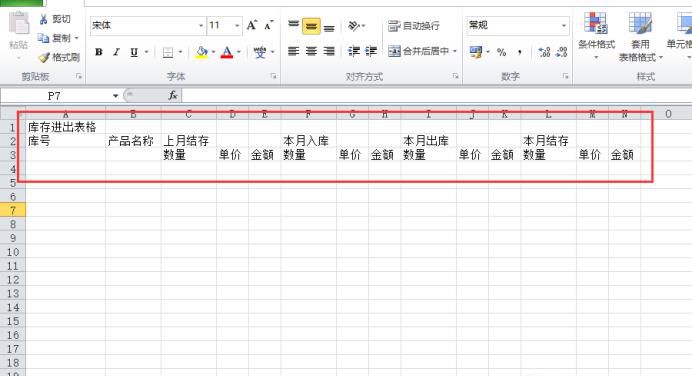Set bottom vertical alignment

(329, 27)
